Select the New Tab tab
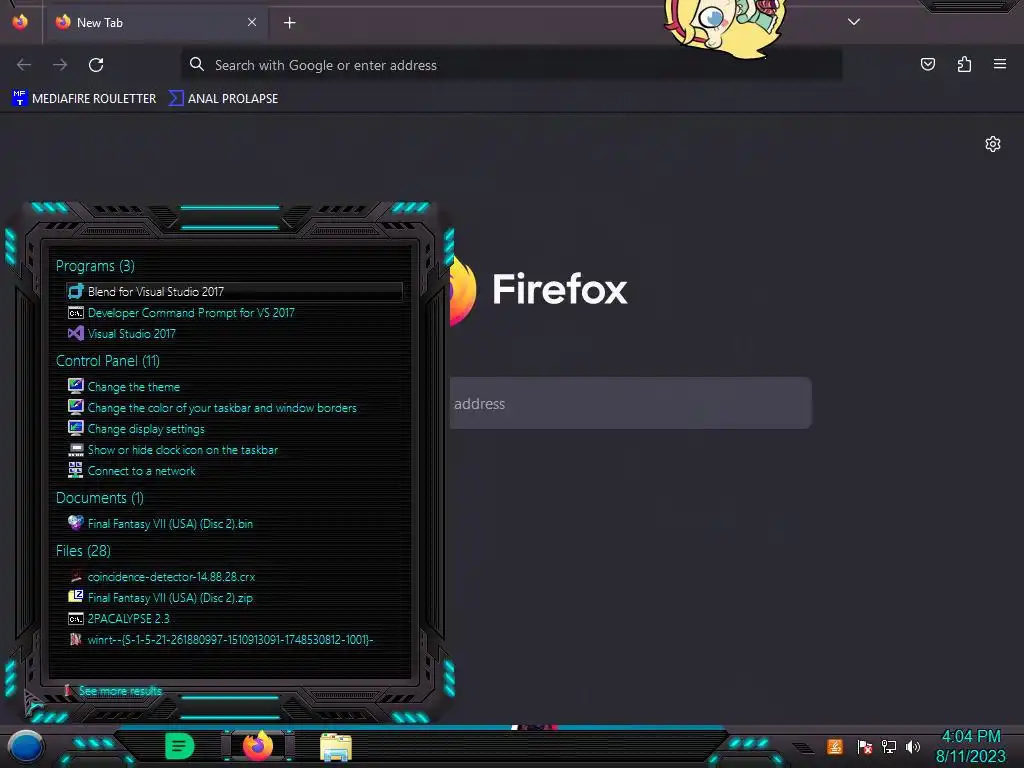 155,23
